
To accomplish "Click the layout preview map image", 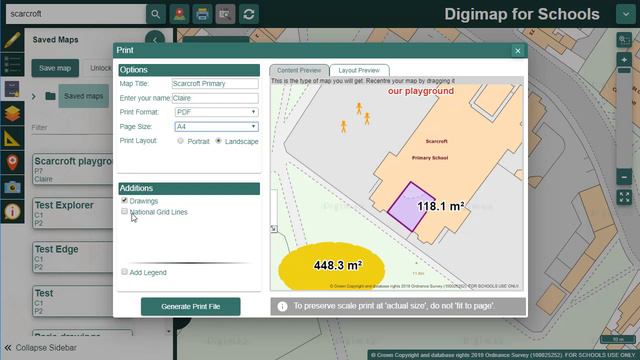I will [396, 187].
